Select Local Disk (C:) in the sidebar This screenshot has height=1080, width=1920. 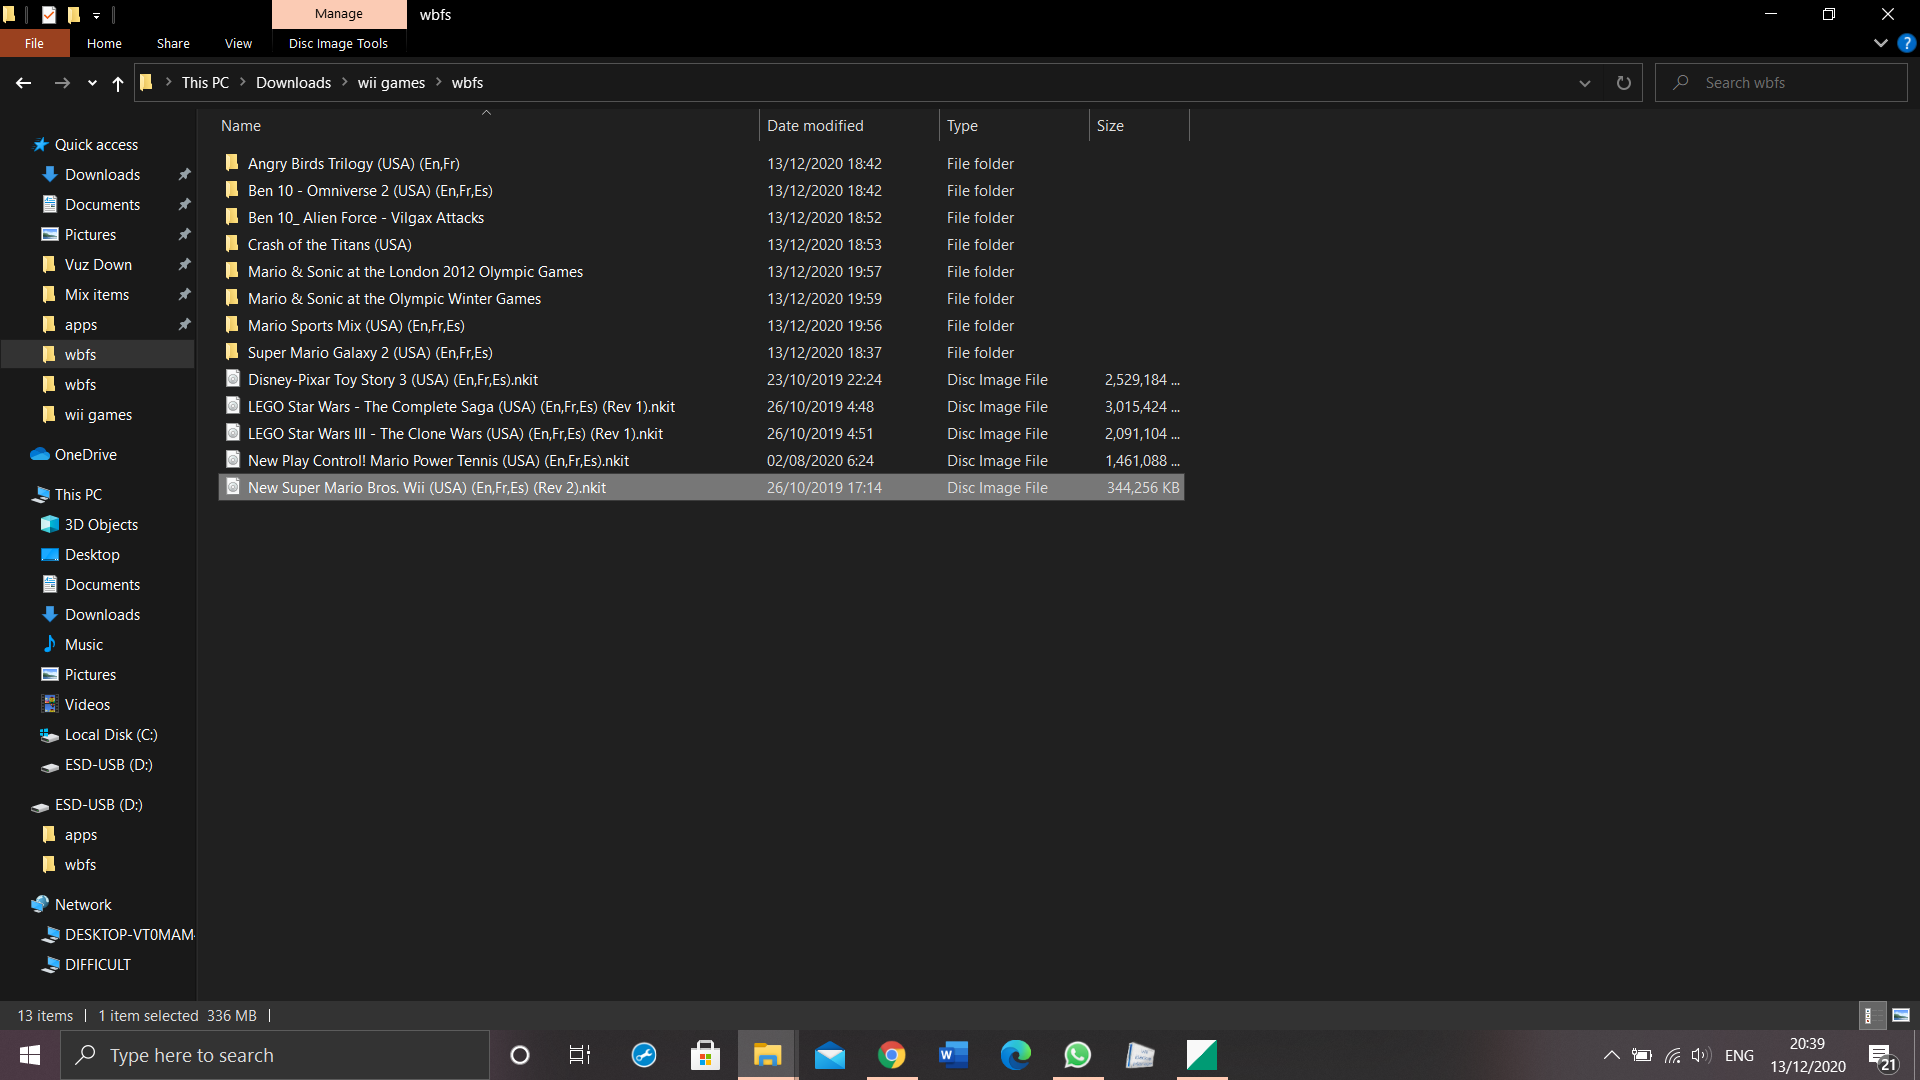coord(111,734)
